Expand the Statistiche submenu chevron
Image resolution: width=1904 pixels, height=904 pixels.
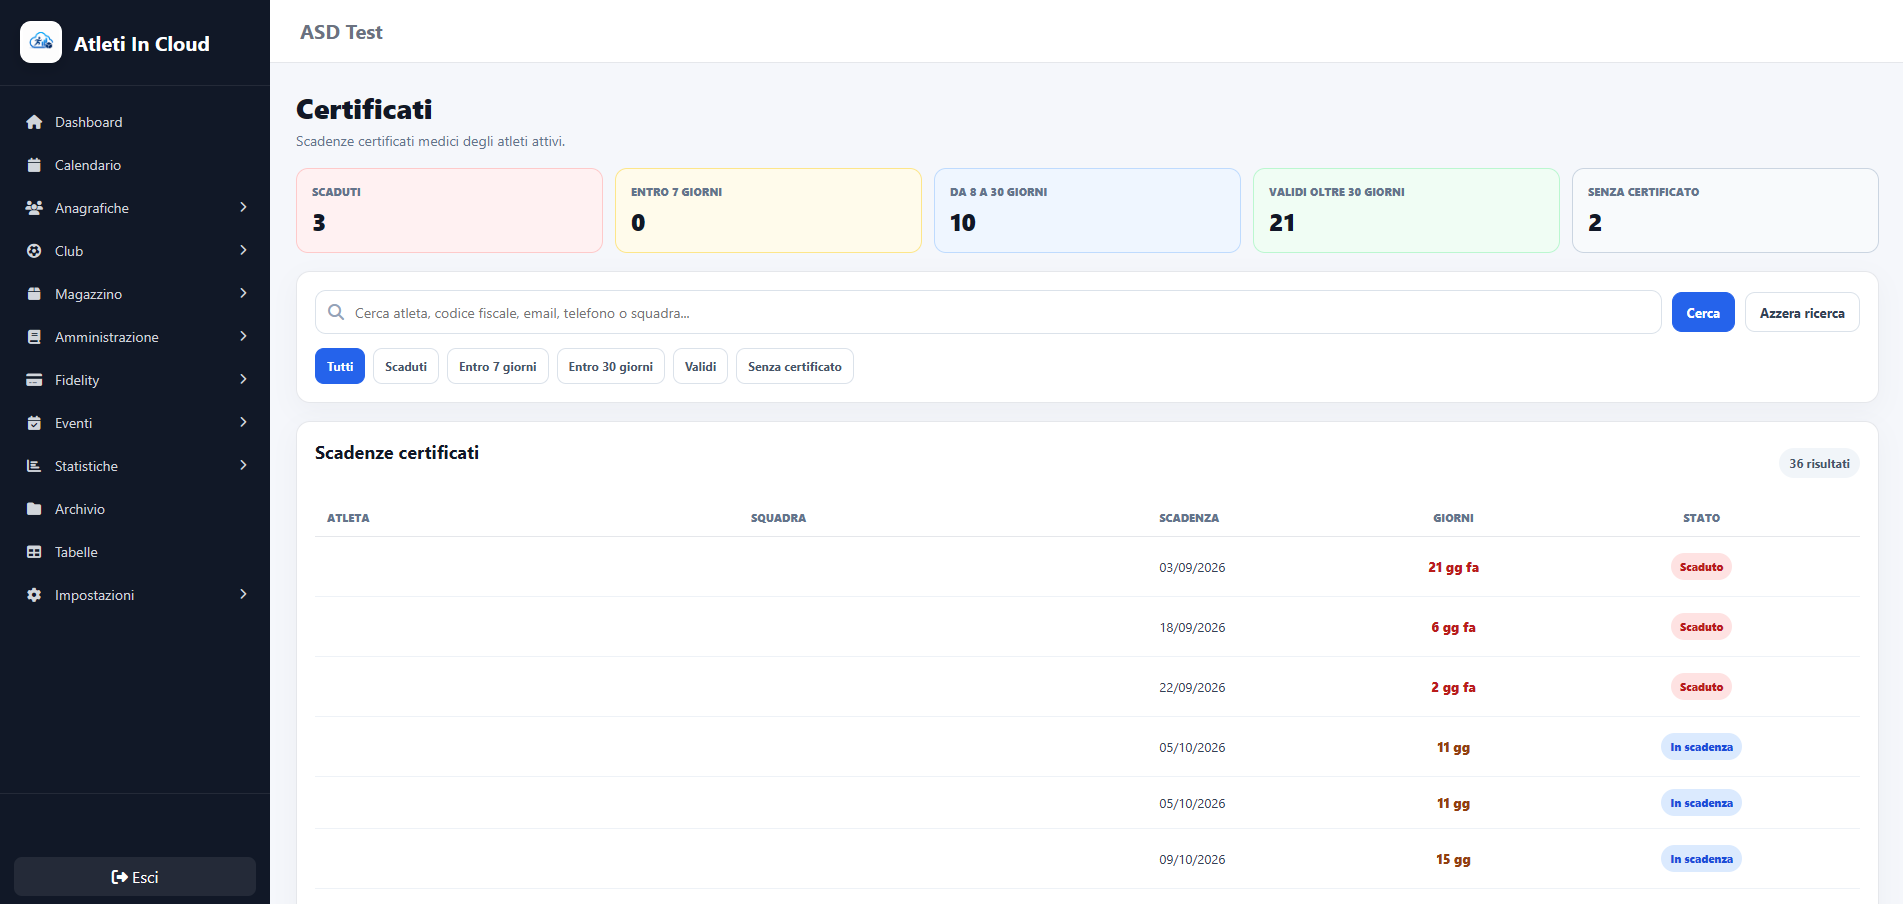click(x=243, y=465)
